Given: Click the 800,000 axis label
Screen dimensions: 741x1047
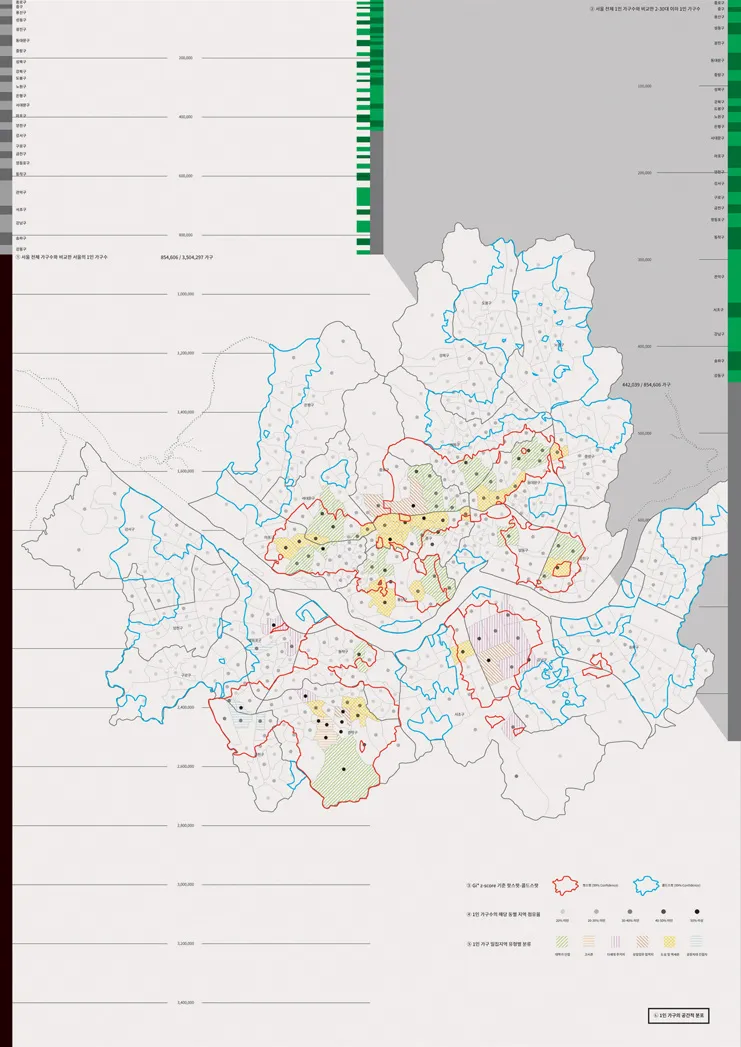Looking at the screenshot, I should (x=186, y=235).
